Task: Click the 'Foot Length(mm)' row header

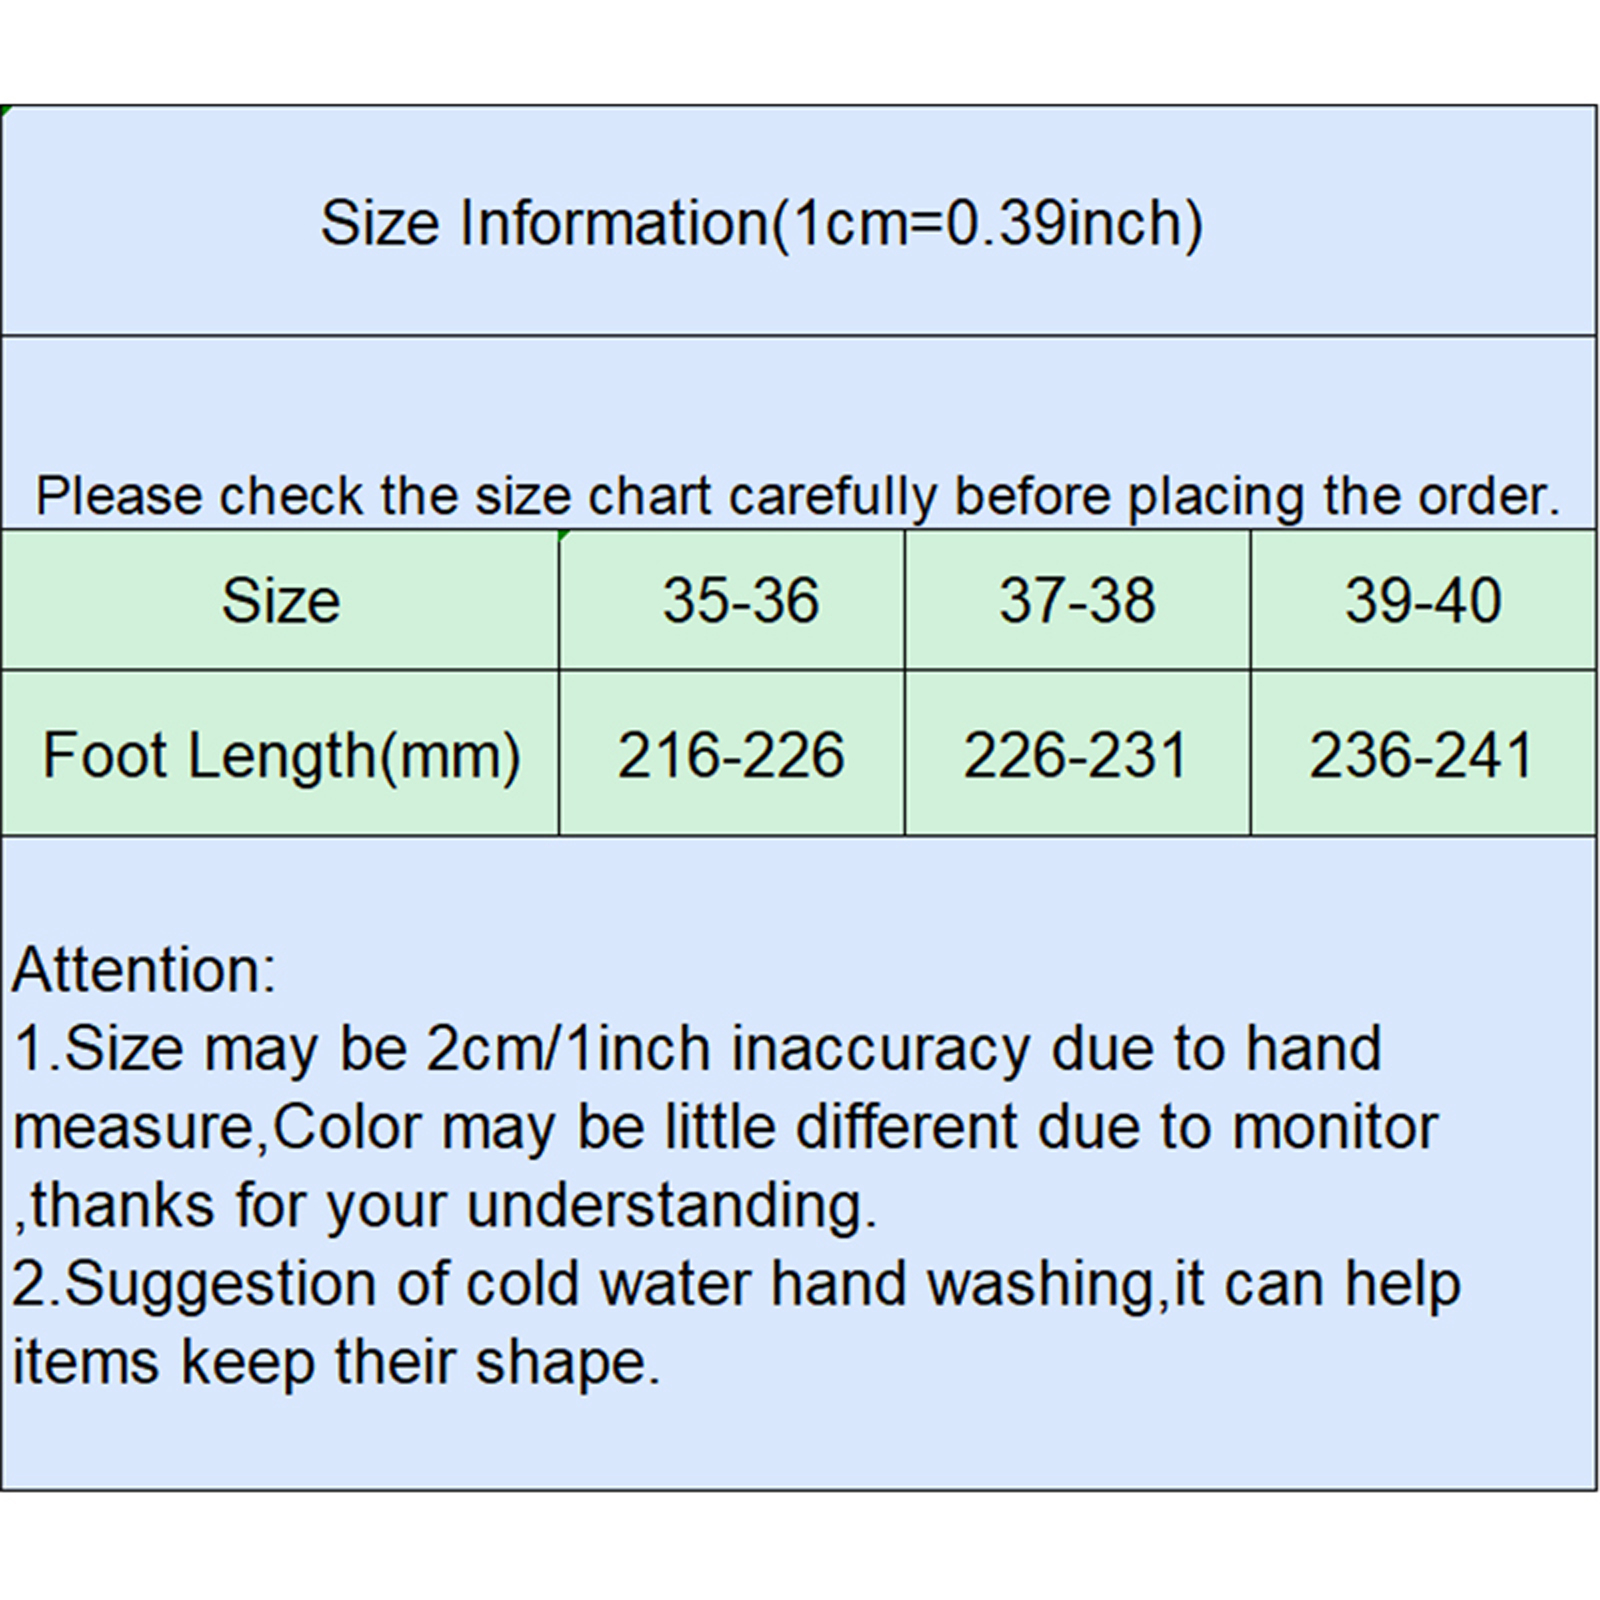Action: click(x=280, y=754)
